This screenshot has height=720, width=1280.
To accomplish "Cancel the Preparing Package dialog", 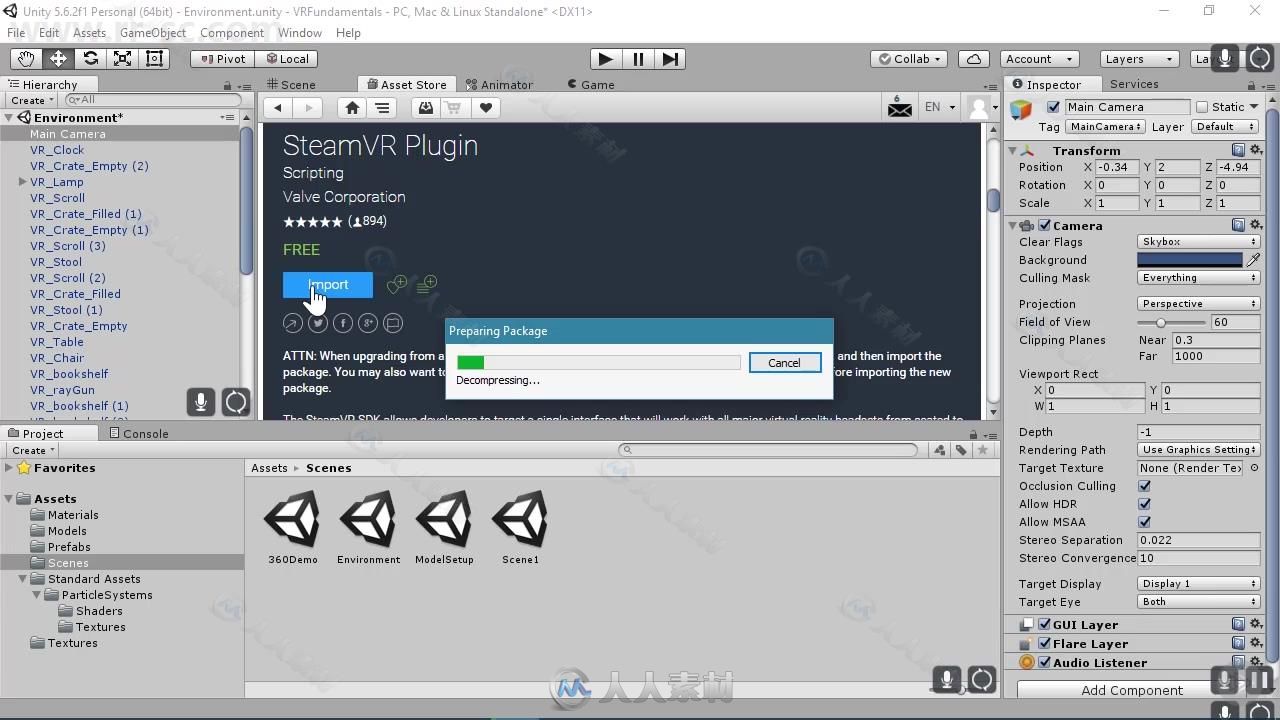I will coord(785,363).
